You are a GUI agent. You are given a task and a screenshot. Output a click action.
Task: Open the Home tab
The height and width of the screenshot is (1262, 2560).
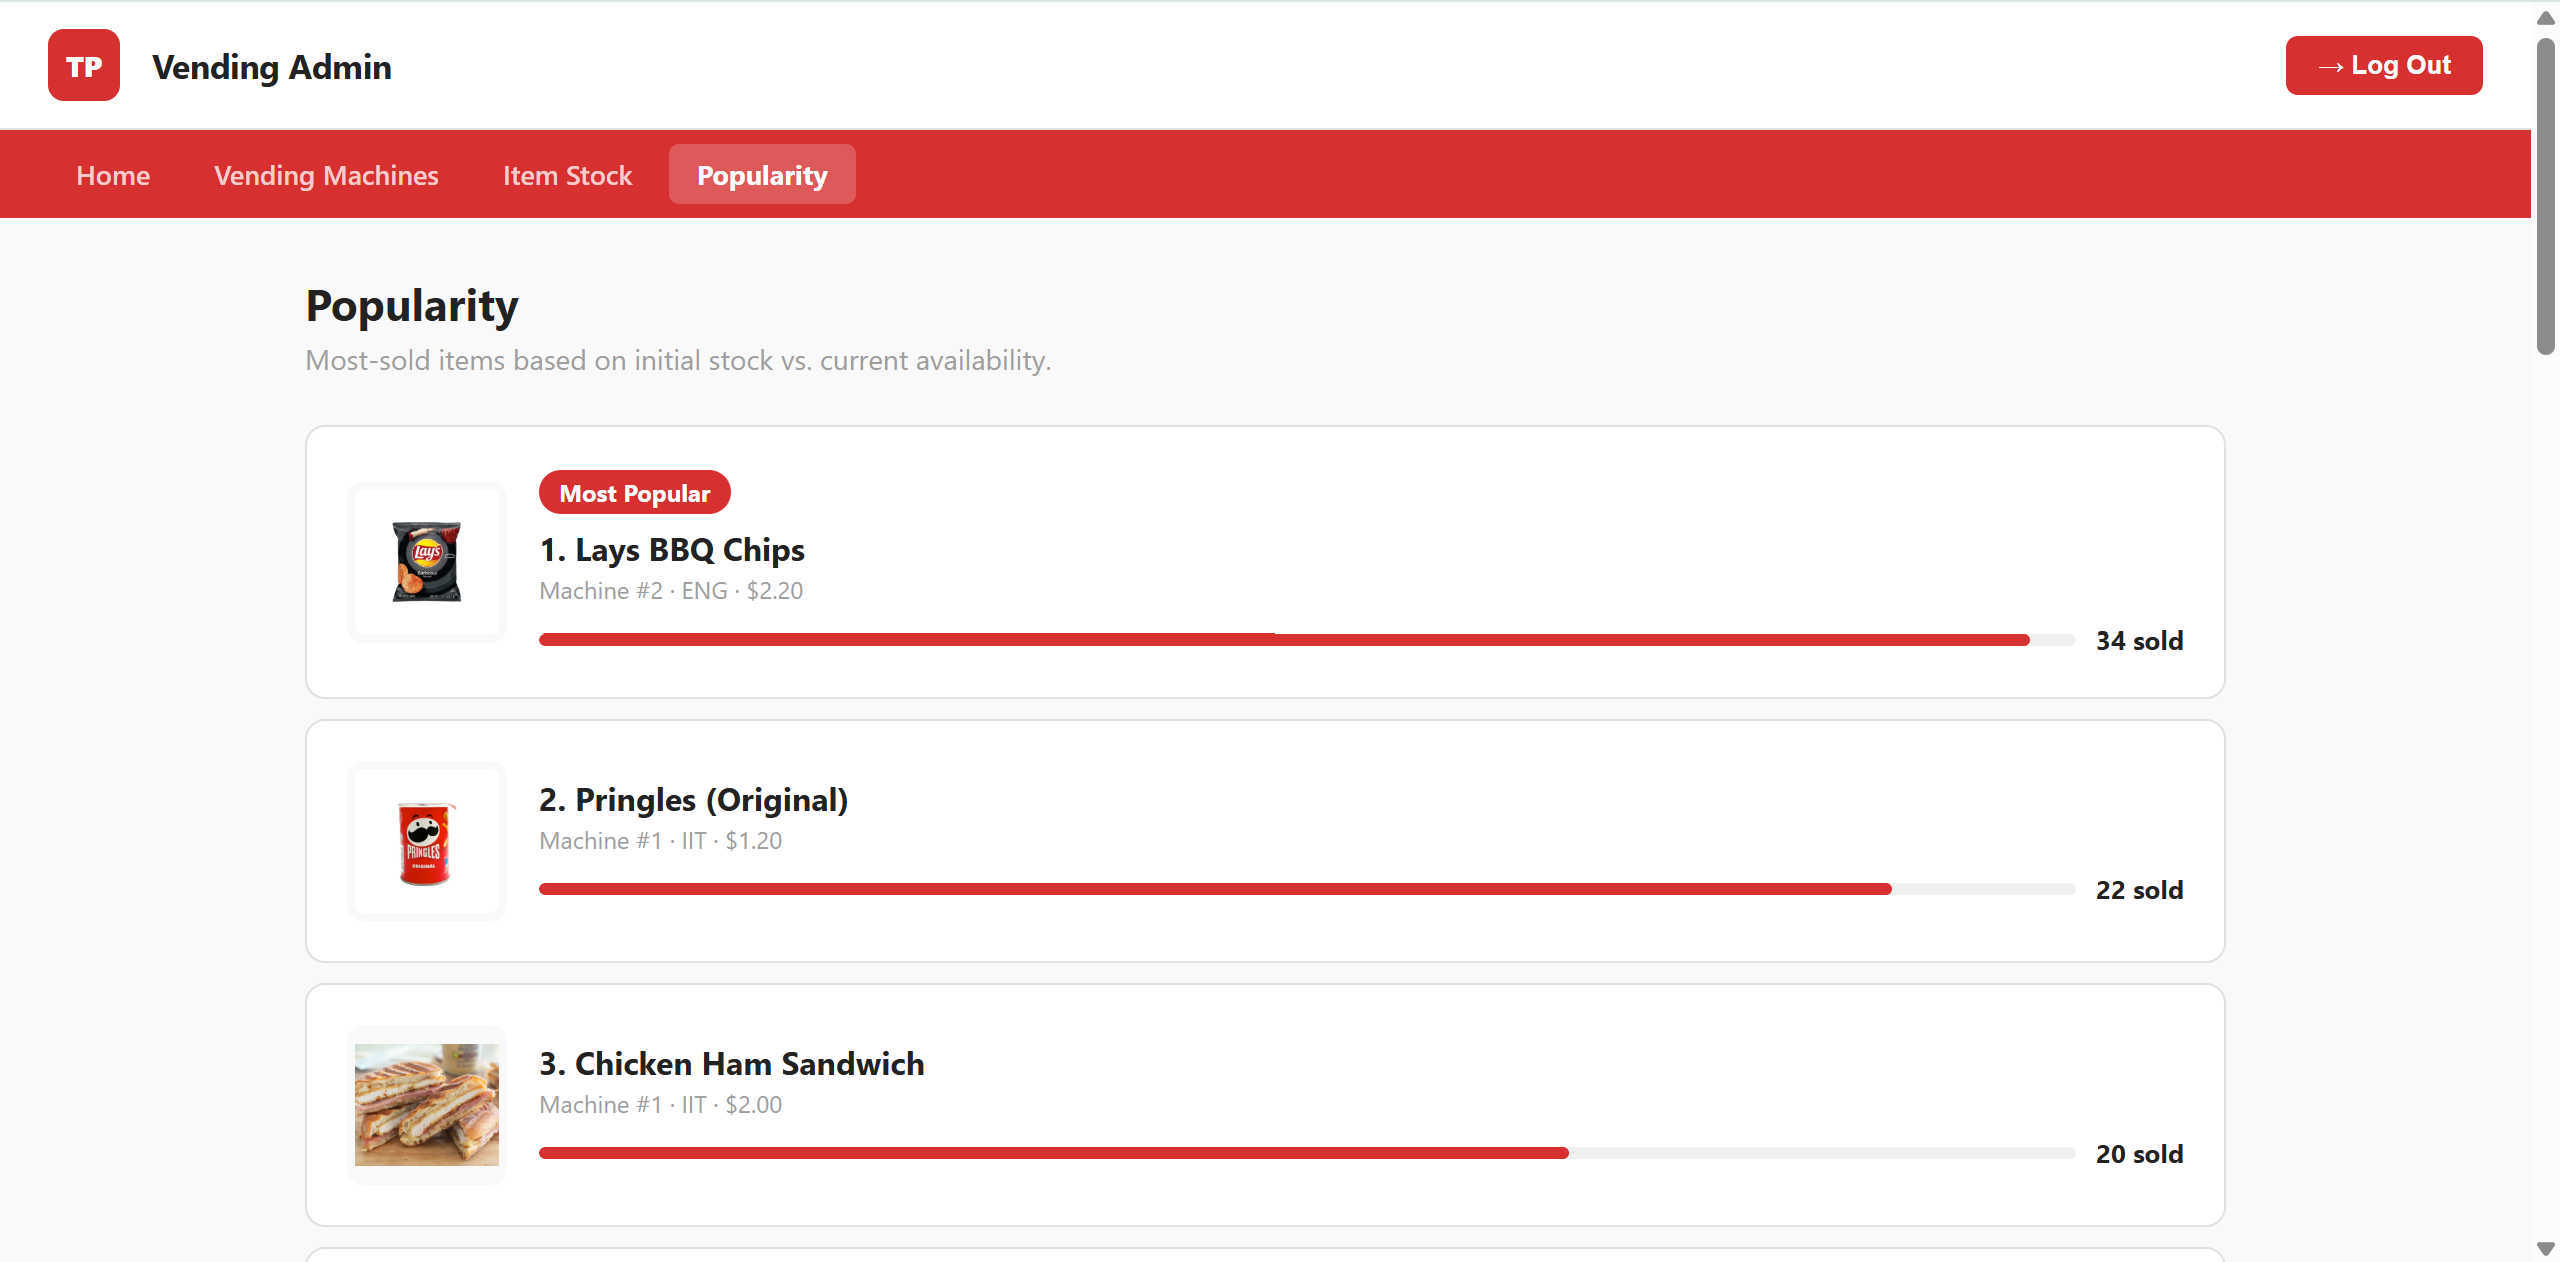point(113,175)
